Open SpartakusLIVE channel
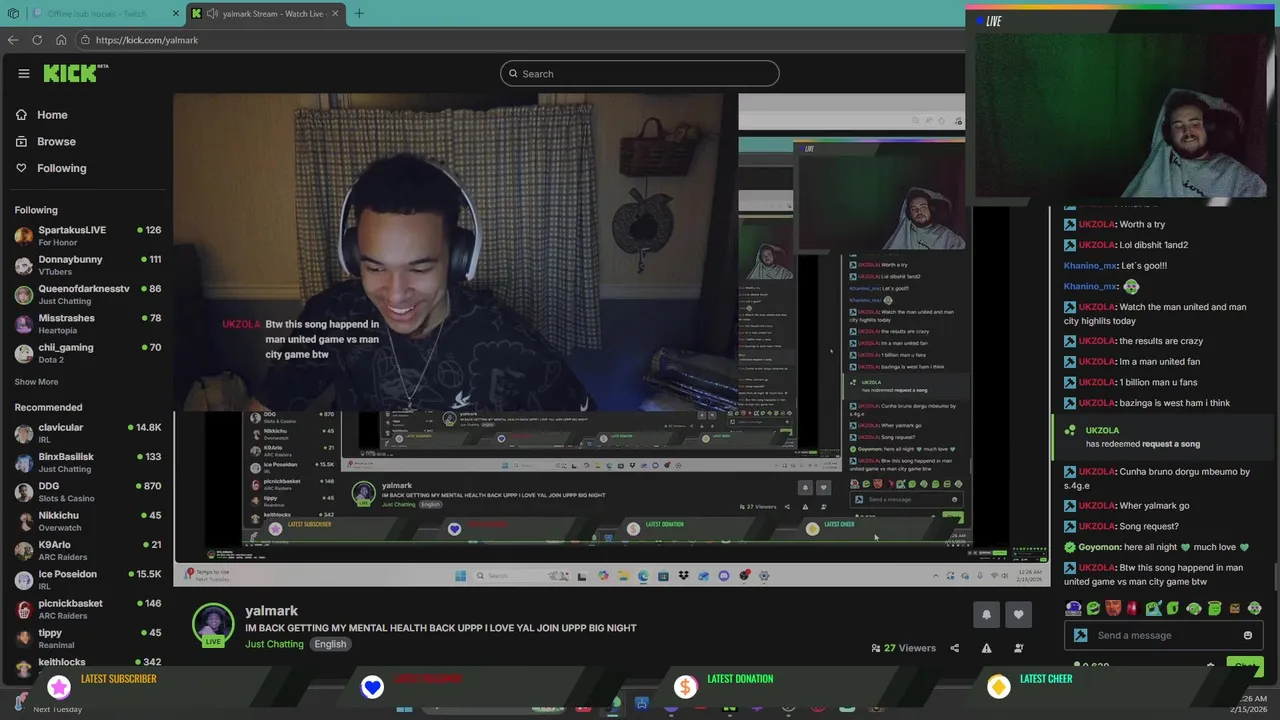Image resolution: width=1280 pixels, height=720 pixels. (x=88, y=235)
